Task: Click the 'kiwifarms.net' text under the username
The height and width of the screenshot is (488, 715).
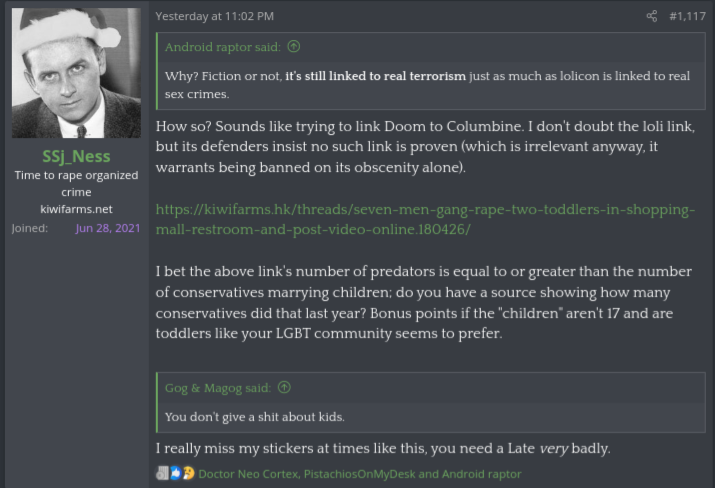Action: (76, 209)
